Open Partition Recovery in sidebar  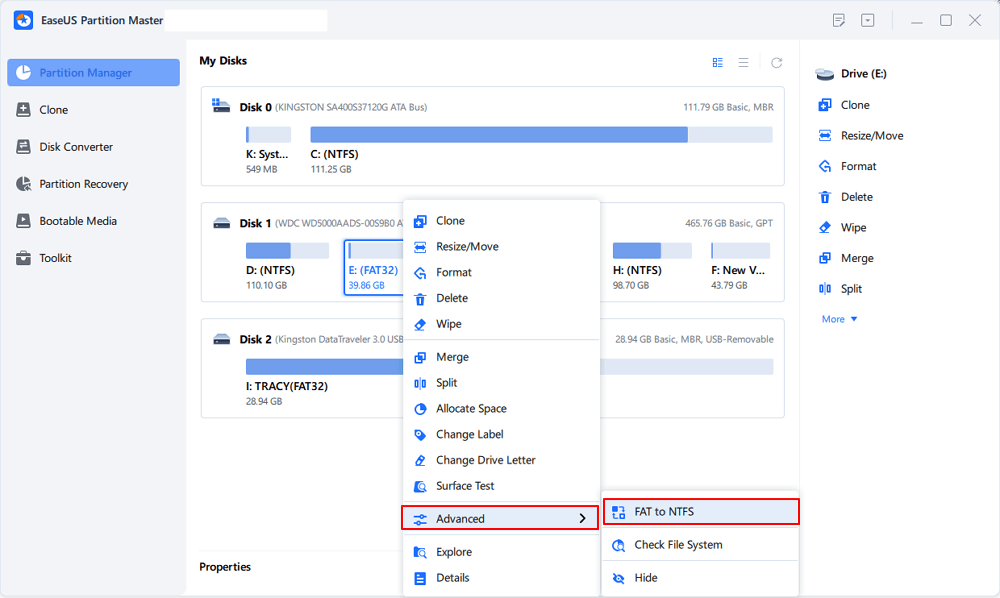[84, 184]
